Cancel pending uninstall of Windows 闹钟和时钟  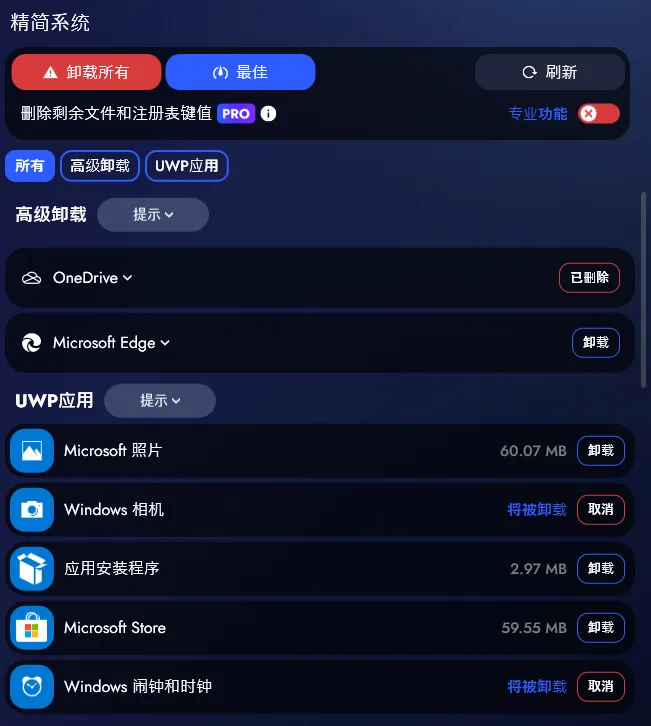[601, 686]
